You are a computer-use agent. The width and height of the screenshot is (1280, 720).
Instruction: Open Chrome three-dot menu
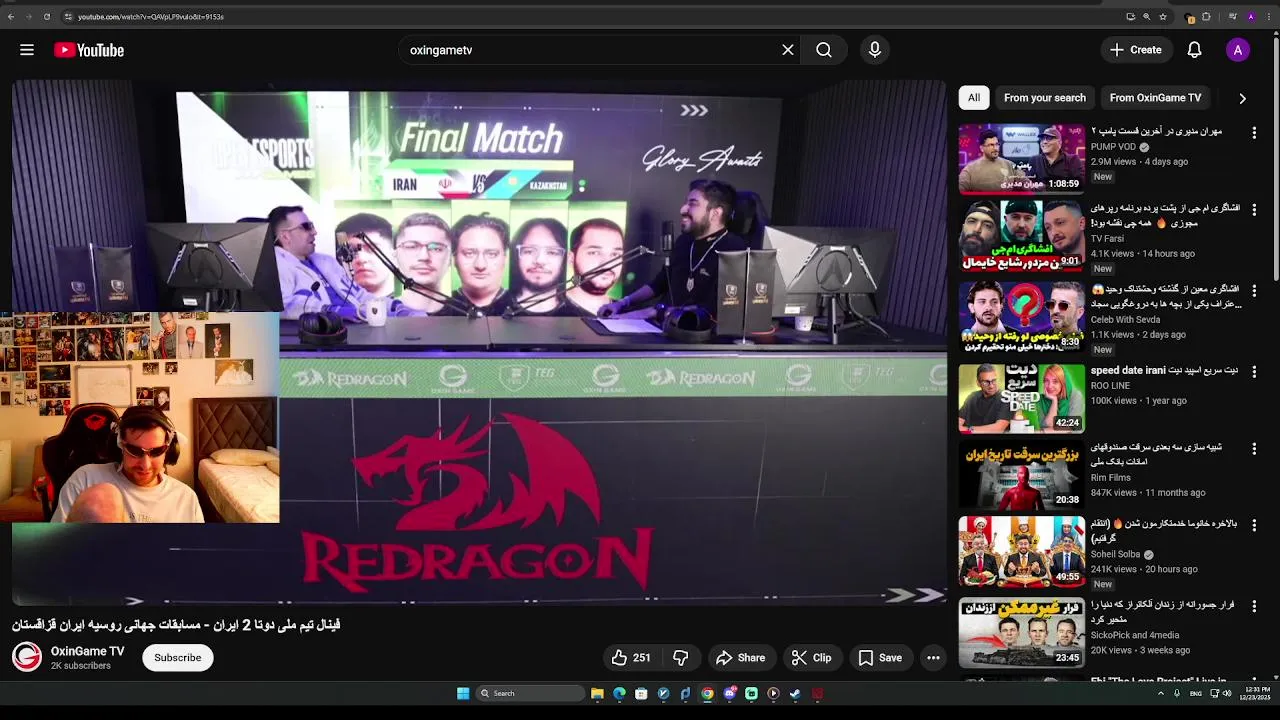1269,17
